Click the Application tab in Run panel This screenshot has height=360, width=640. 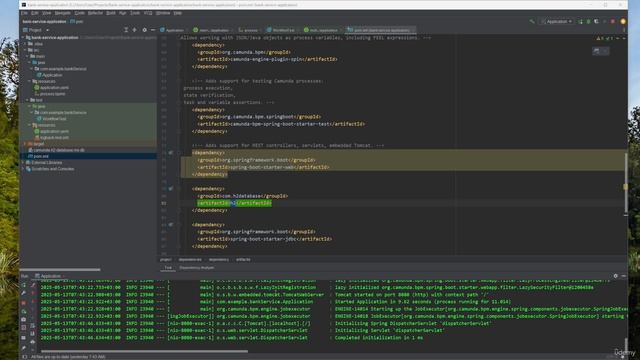(x=48, y=276)
